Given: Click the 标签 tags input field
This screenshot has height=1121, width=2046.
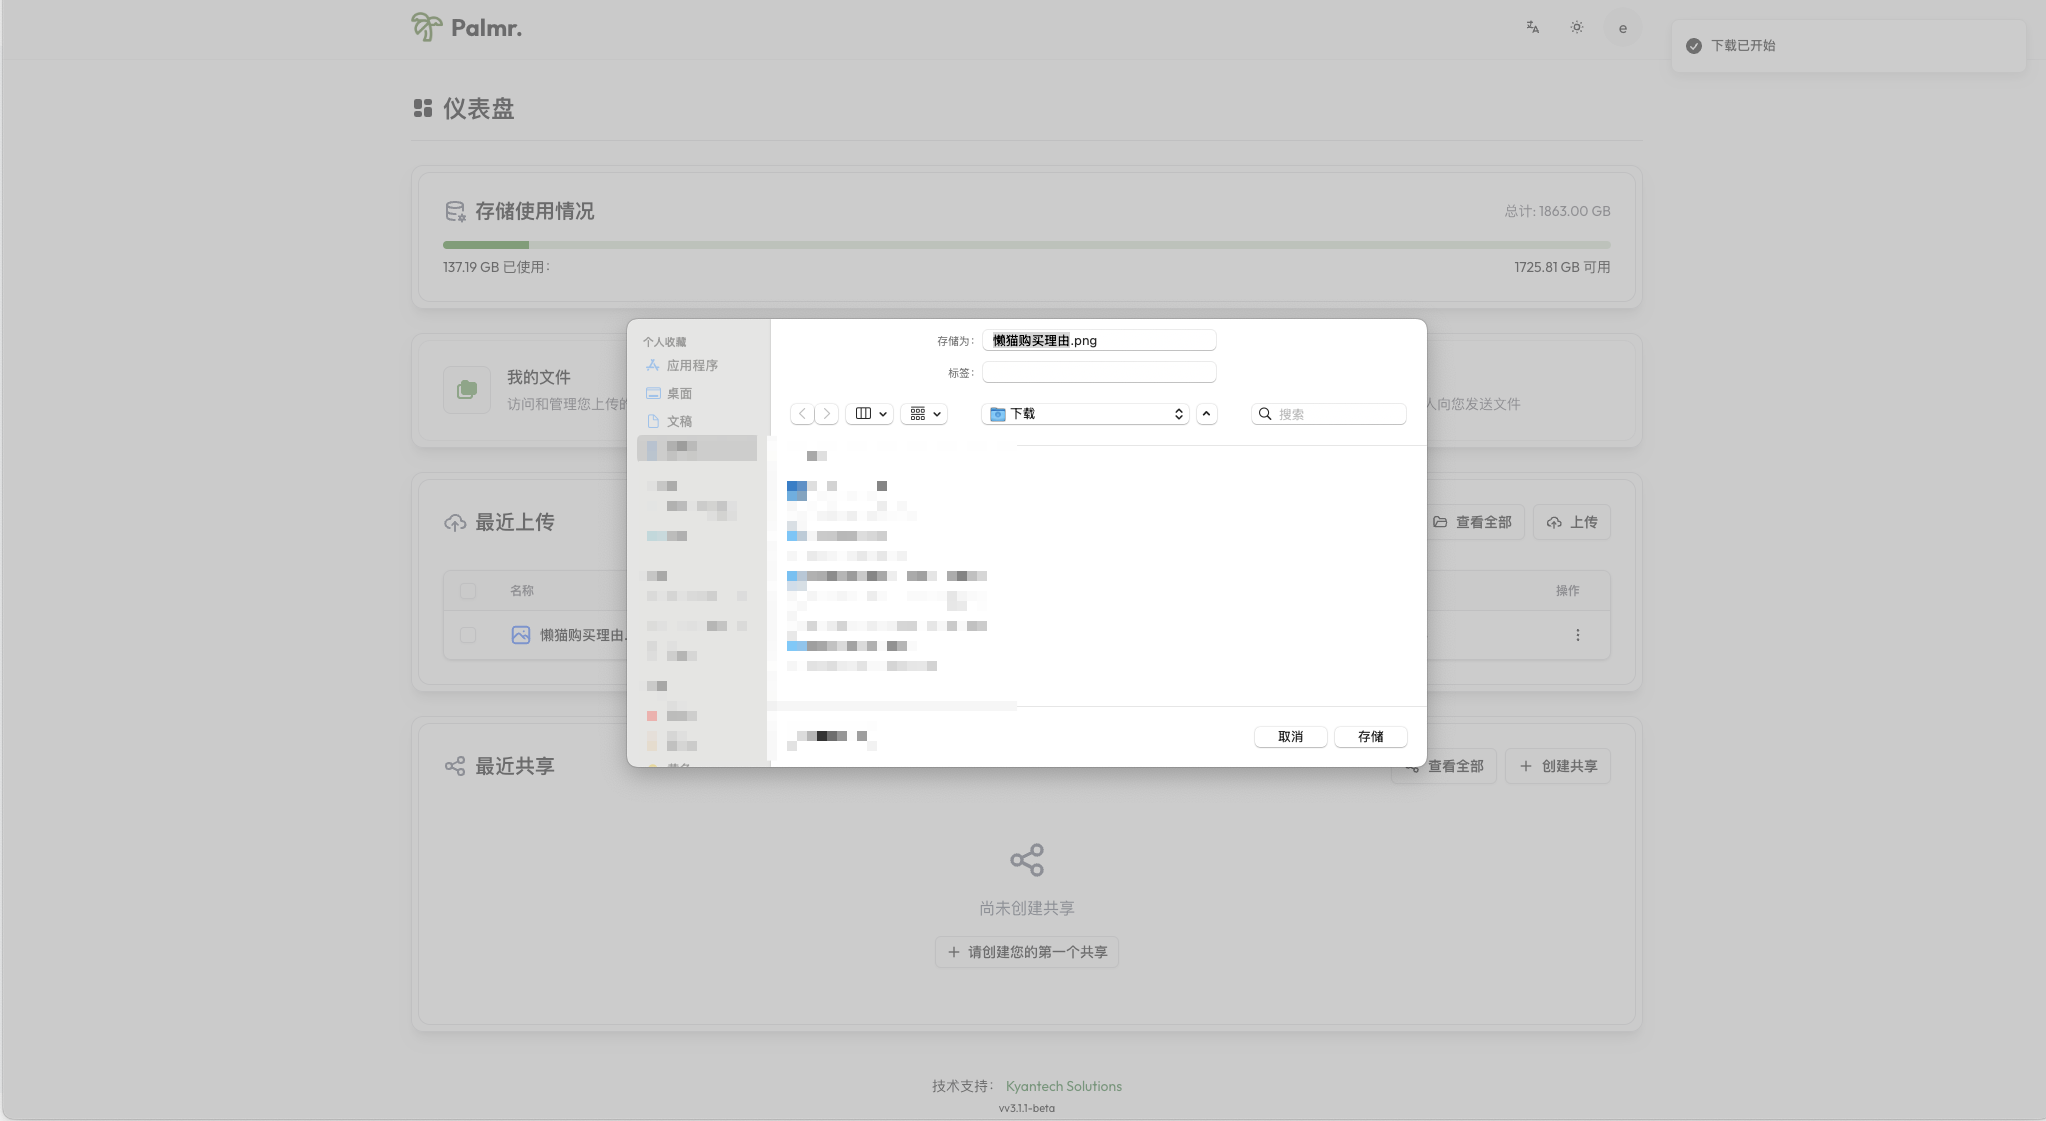Looking at the screenshot, I should click(1099, 372).
